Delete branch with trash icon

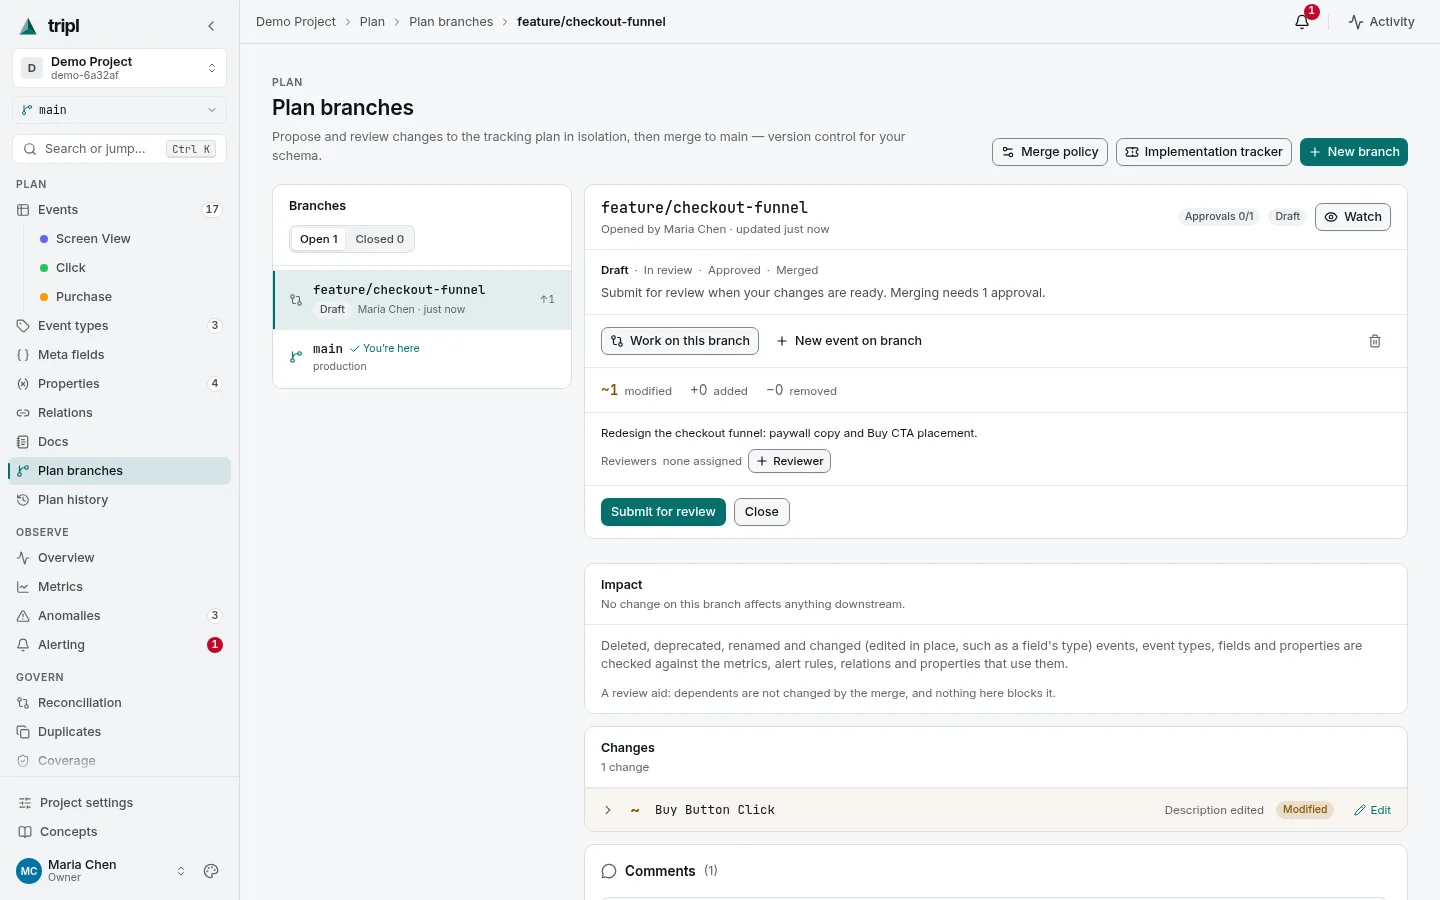(x=1375, y=341)
